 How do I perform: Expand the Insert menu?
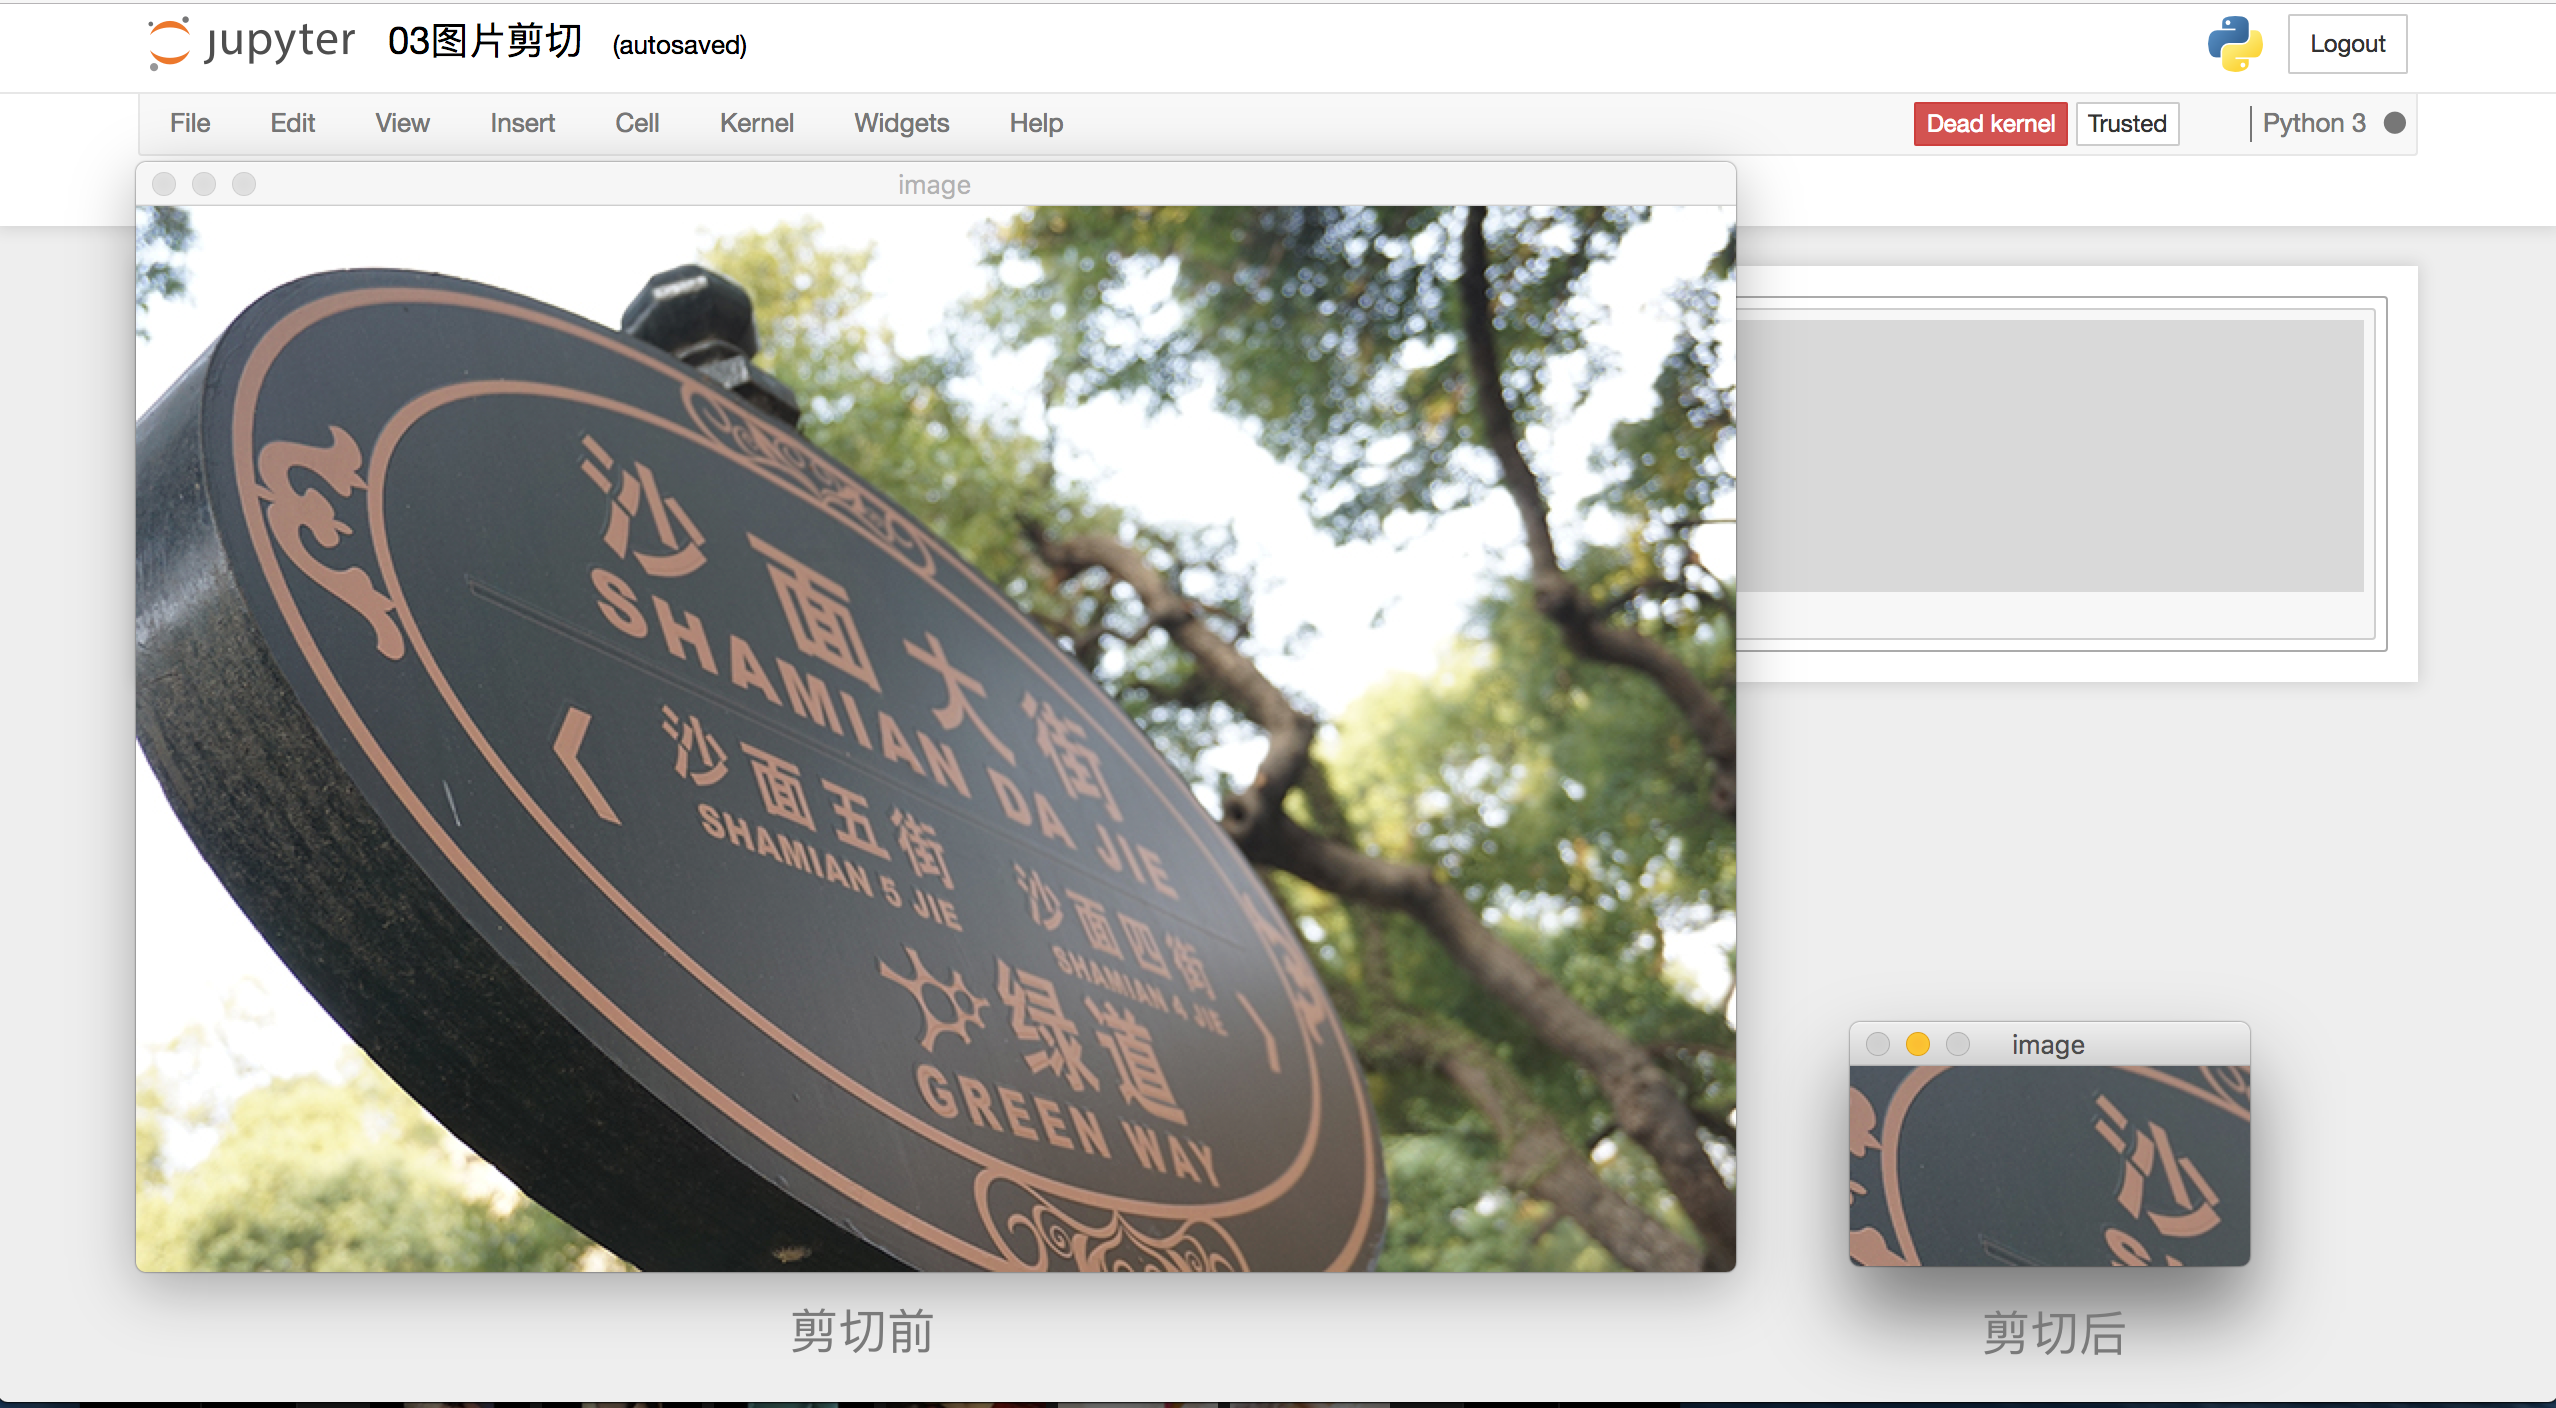tap(522, 123)
